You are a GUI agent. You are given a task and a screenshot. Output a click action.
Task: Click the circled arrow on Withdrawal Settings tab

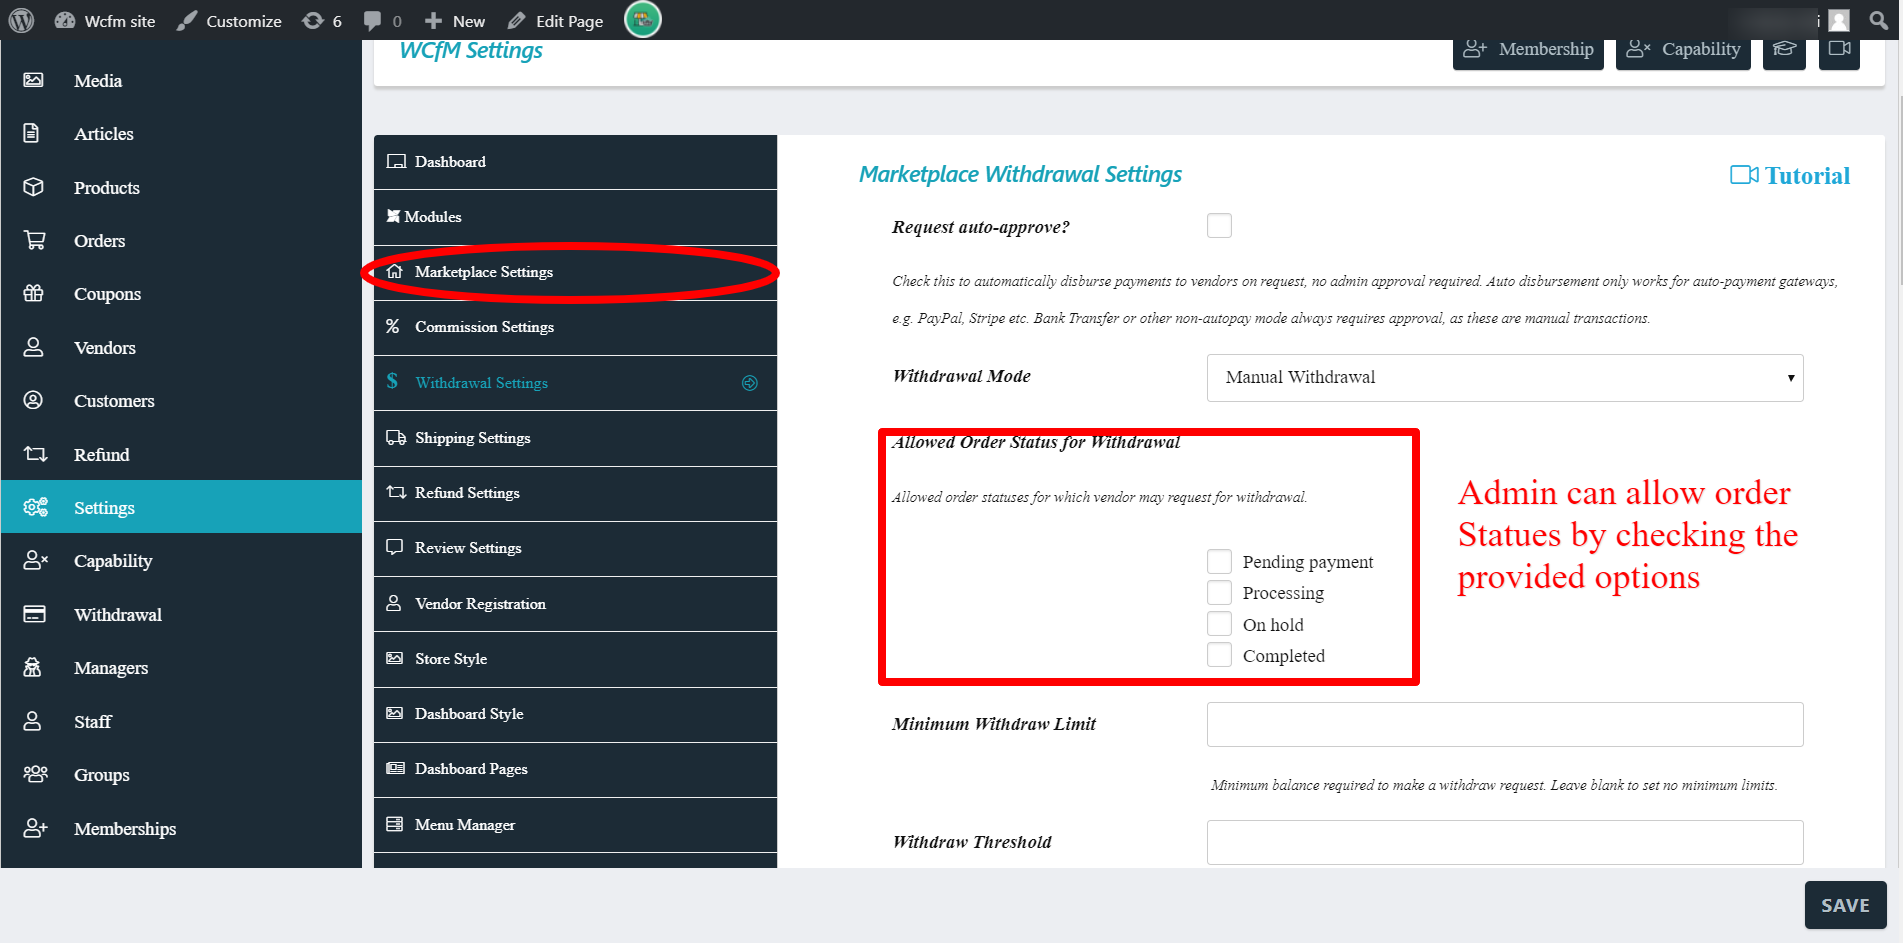[x=749, y=383]
